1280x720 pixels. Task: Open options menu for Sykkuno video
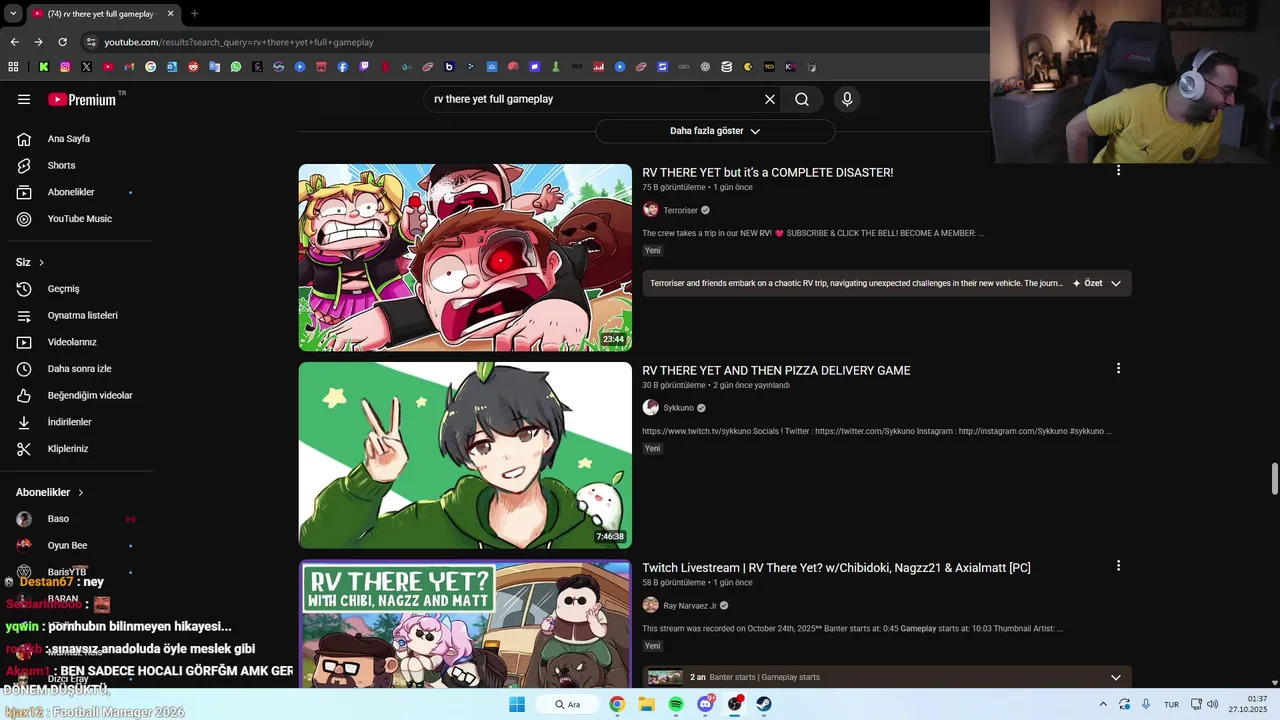tap(1118, 368)
